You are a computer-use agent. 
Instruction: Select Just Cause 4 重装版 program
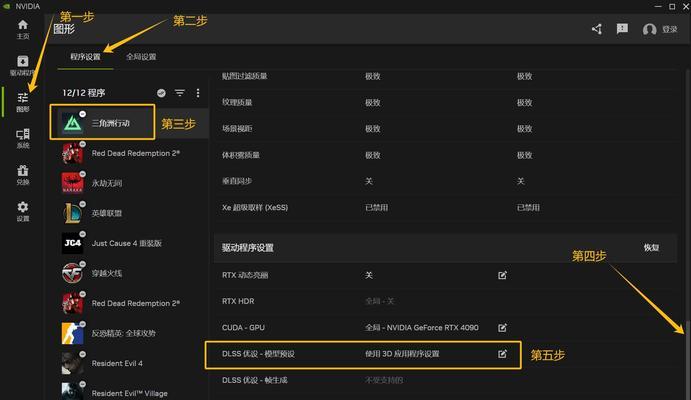[132, 243]
